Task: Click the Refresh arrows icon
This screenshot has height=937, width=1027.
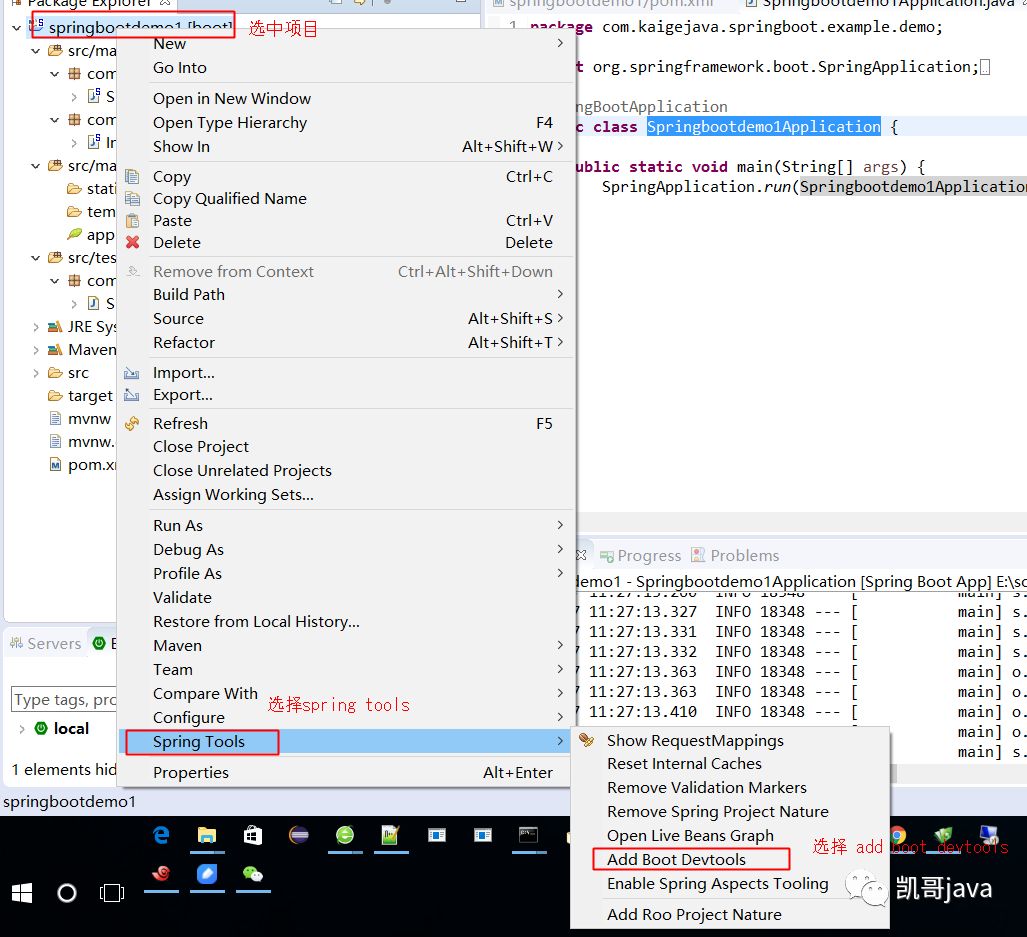Action: 132,424
